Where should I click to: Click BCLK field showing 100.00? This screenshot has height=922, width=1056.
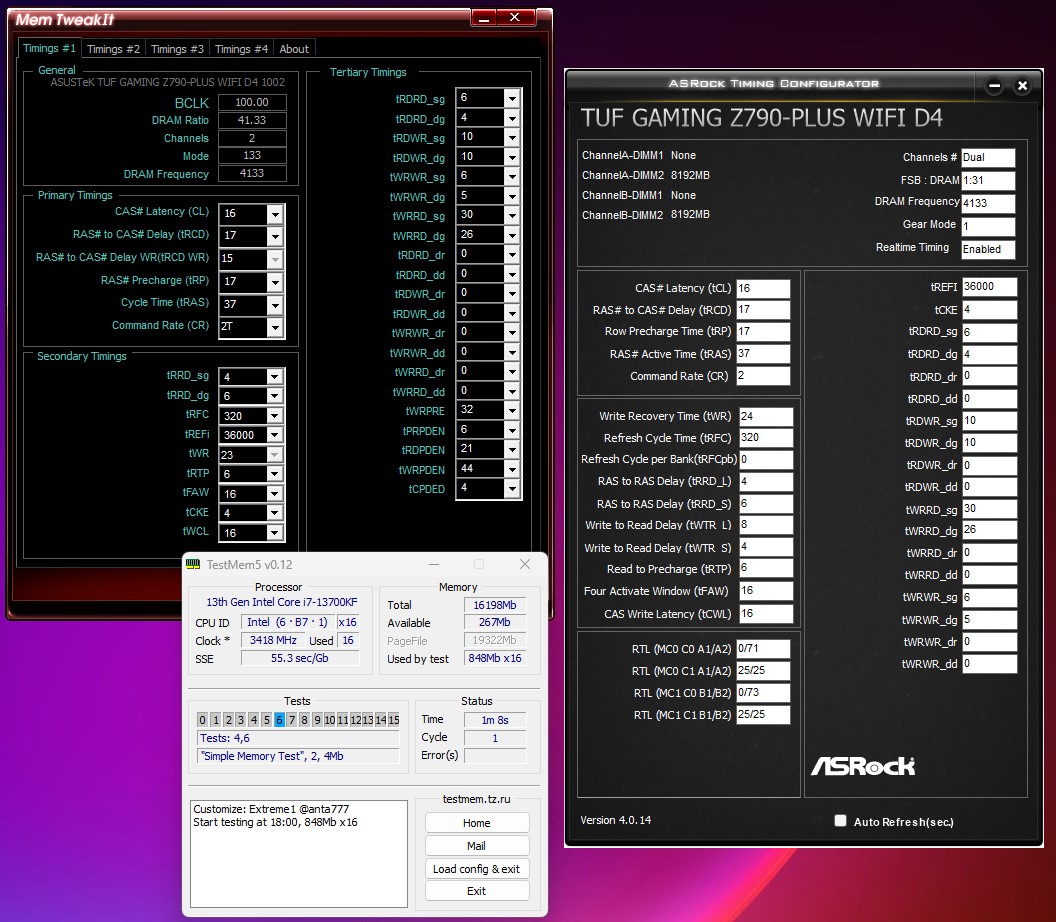click(x=252, y=102)
